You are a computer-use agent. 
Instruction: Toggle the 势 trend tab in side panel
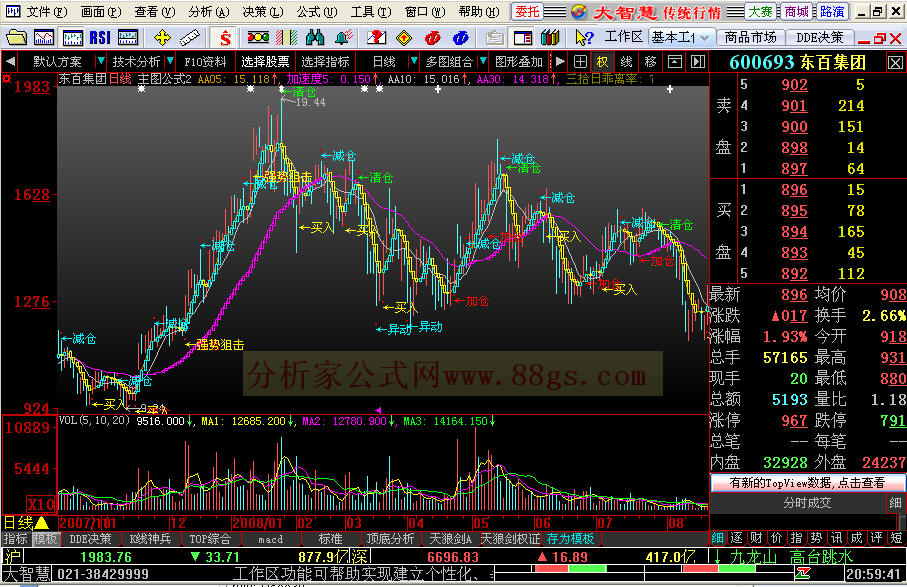[x=817, y=538]
